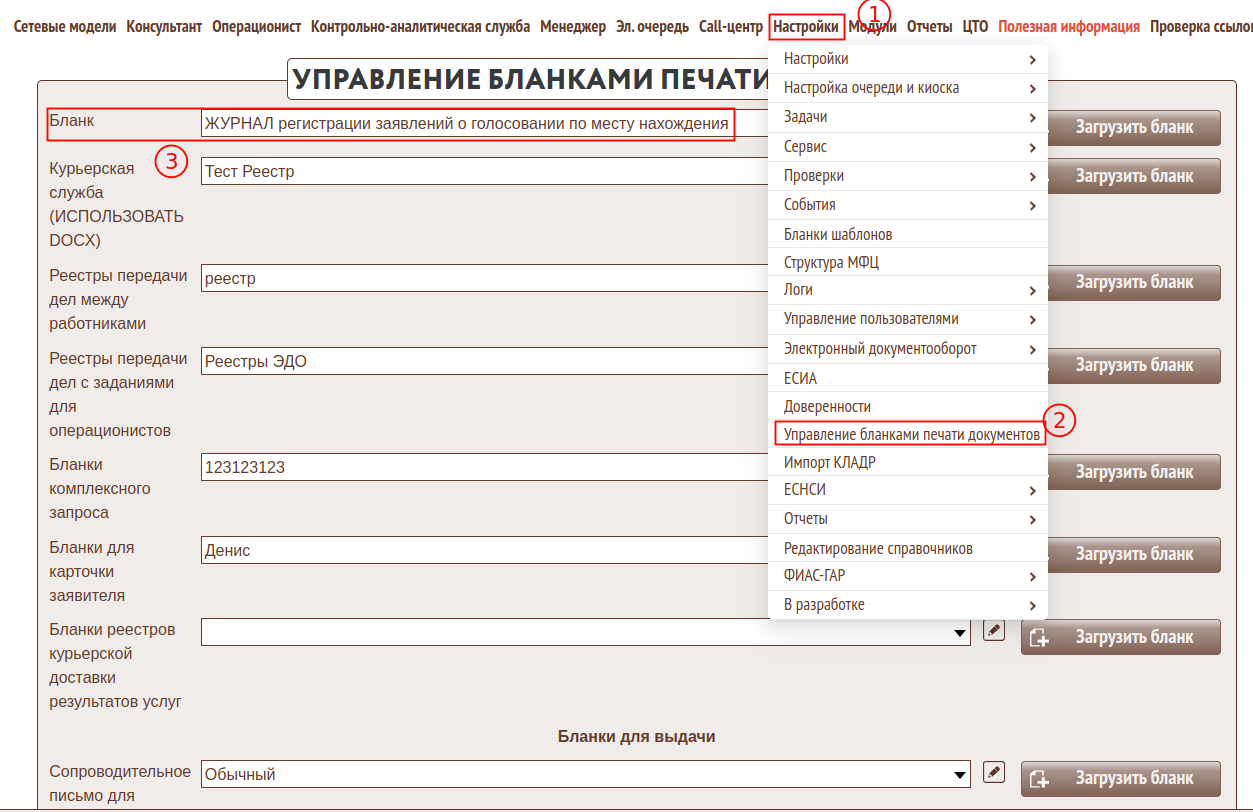Screen dimensions: 1253x812
Task: Select "Бланки шаблонов" menu entry
Action: point(838,234)
